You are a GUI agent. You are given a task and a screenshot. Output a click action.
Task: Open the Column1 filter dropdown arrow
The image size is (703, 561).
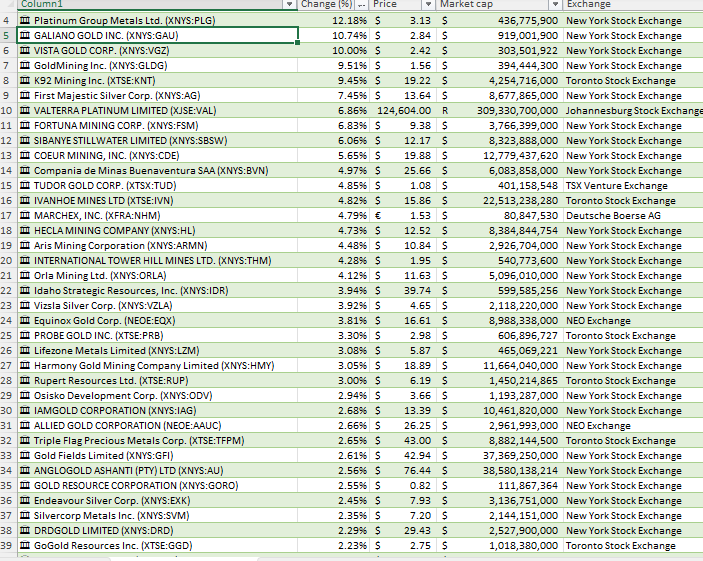(290, 4)
